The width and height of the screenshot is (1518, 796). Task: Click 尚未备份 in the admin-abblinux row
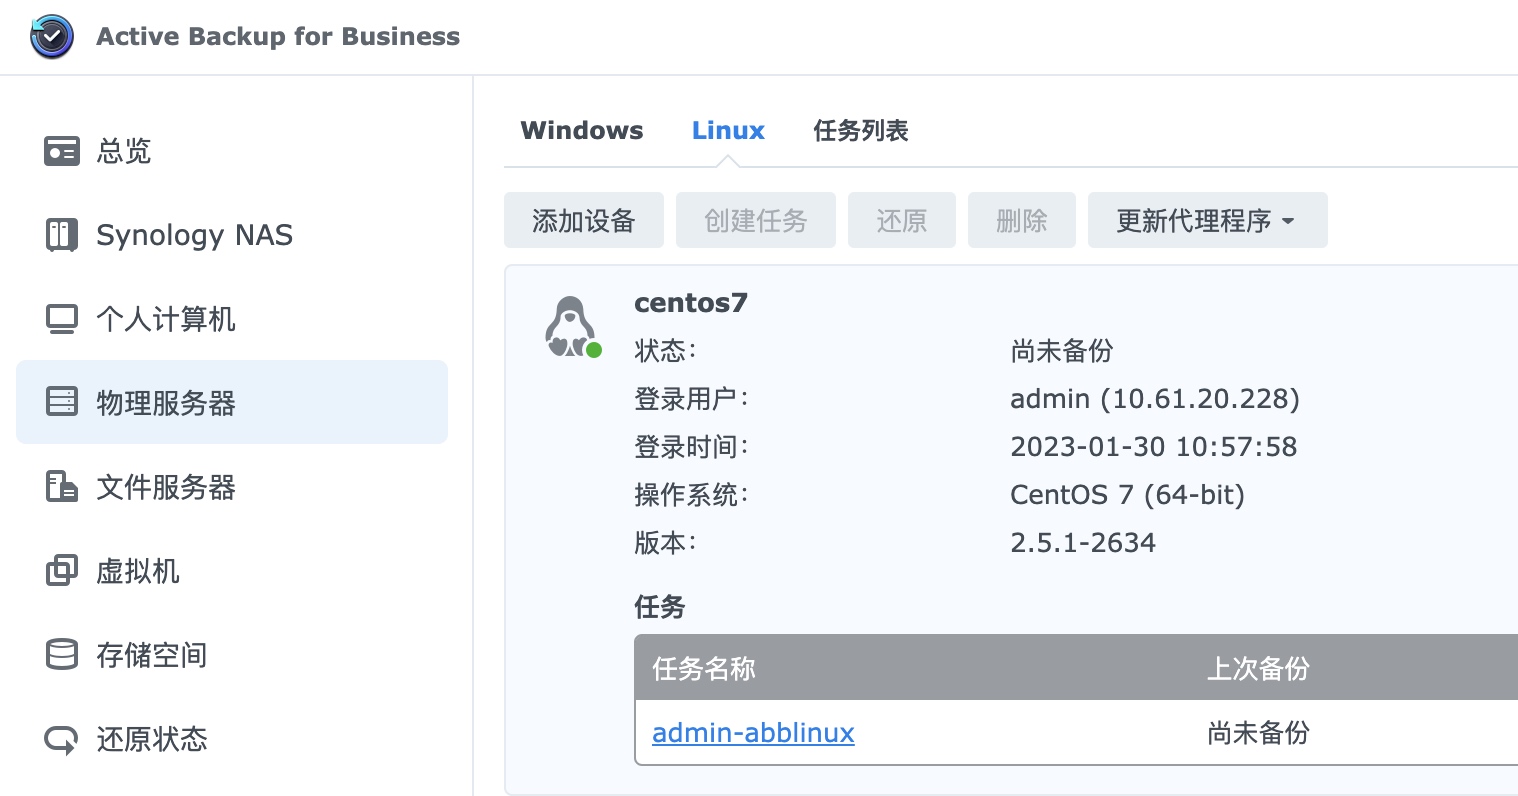click(1258, 733)
